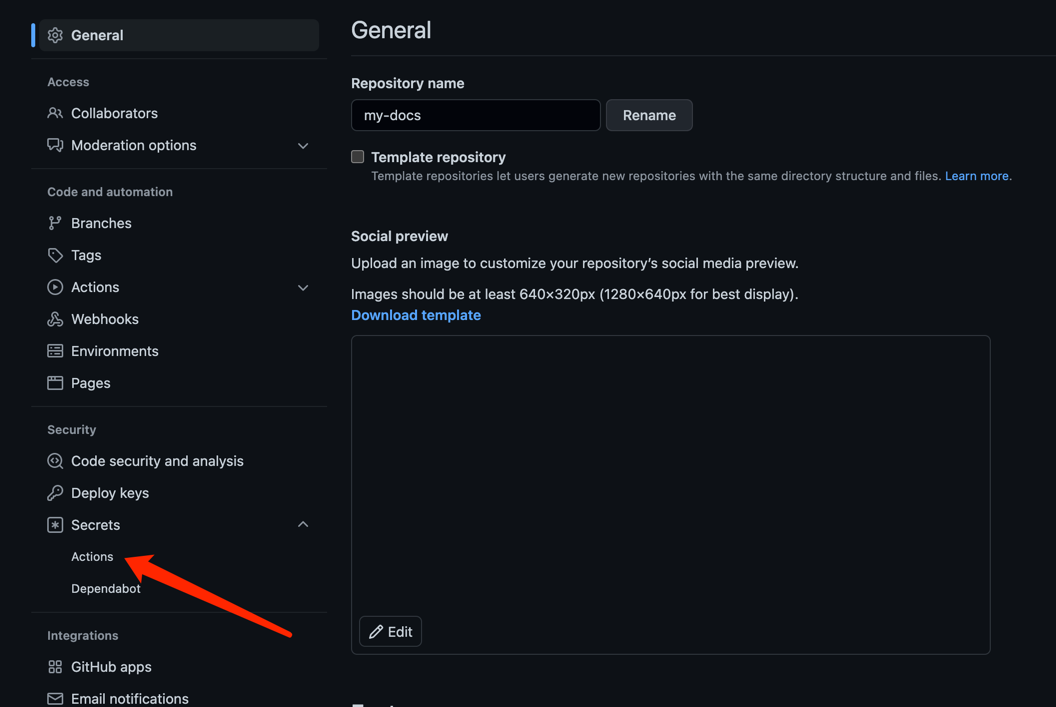
Task: Click the GitHub apps grid icon
Action: pos(55,667)
